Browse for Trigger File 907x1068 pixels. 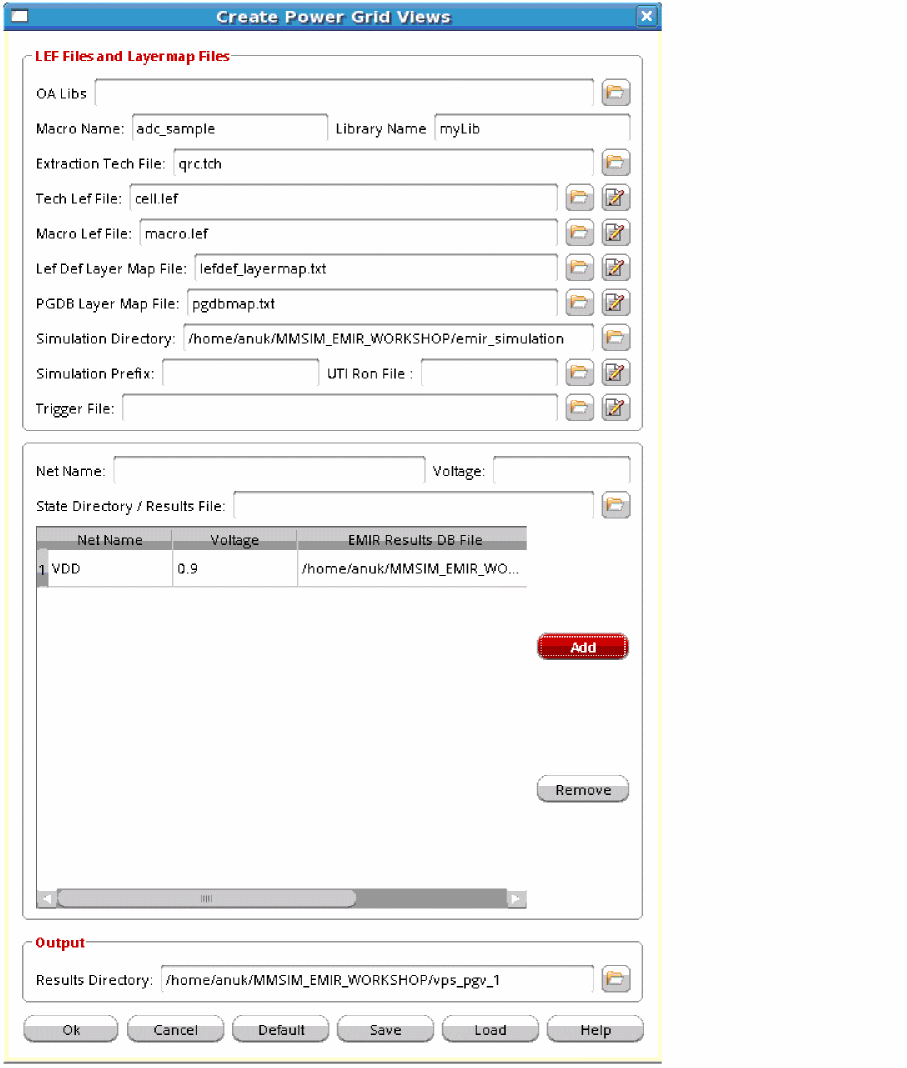tap(579, 408)
